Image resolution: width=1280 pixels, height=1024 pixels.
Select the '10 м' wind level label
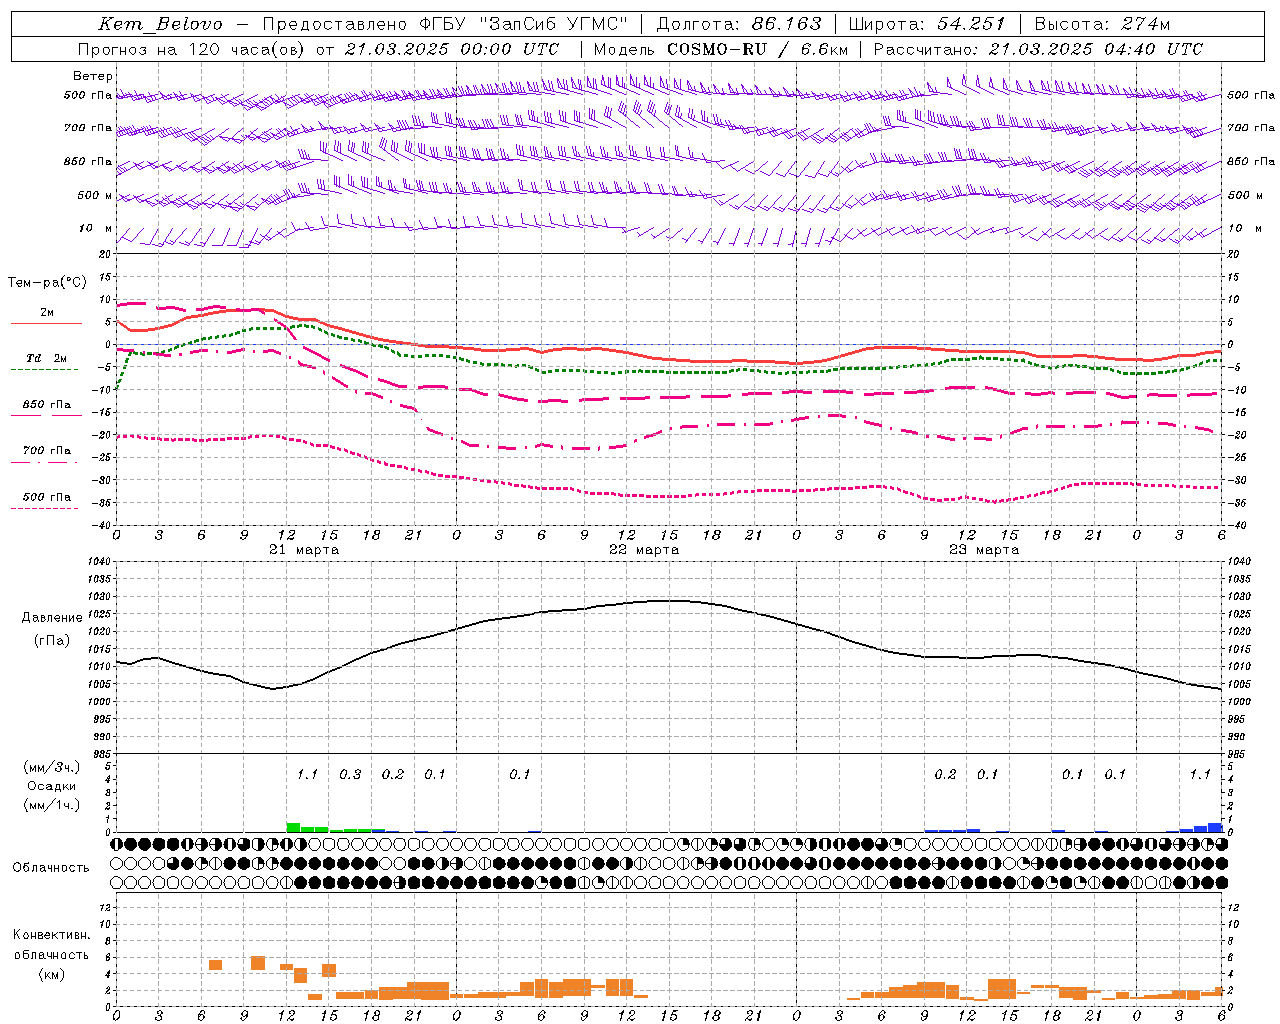tap(96, 229)
